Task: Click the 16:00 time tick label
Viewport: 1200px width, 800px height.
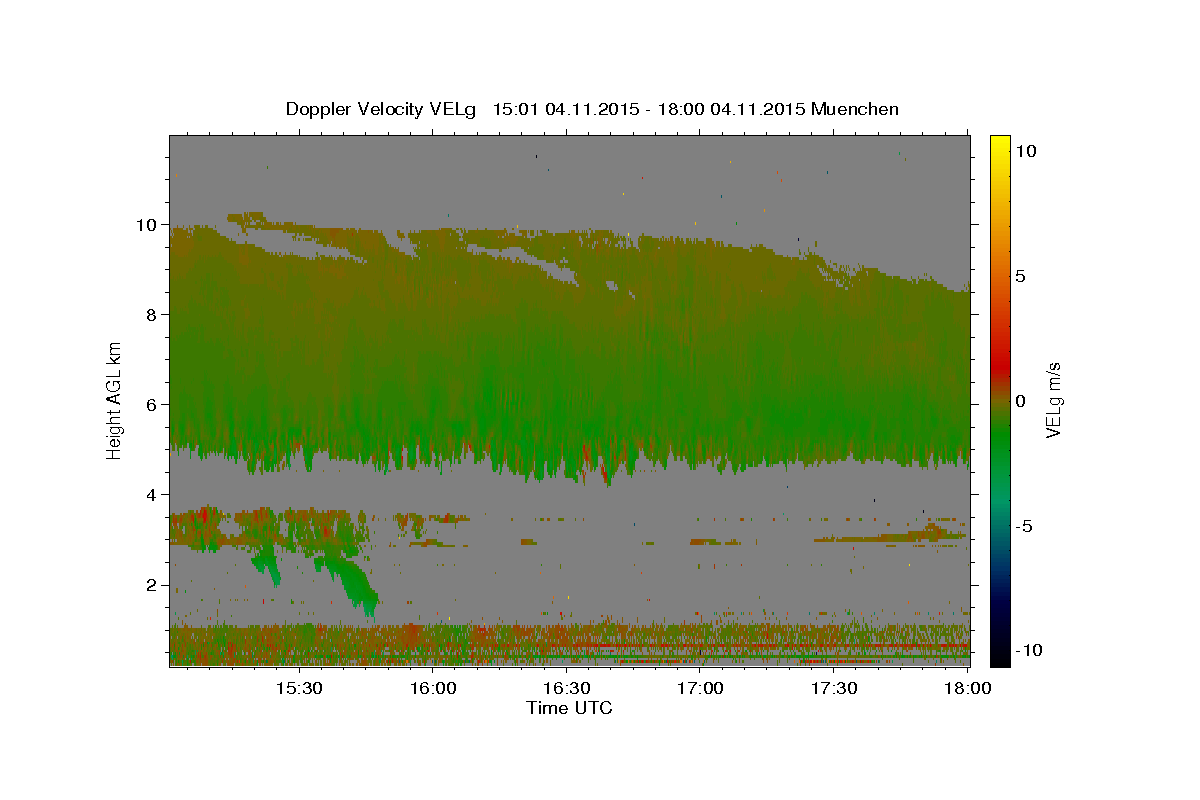Action: (x=433, y=688)
